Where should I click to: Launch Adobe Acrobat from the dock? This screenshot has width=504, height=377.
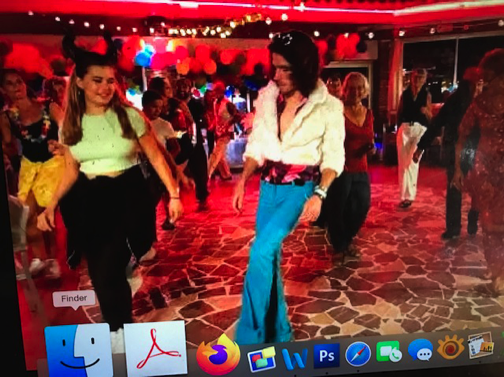tap(155, 349)
